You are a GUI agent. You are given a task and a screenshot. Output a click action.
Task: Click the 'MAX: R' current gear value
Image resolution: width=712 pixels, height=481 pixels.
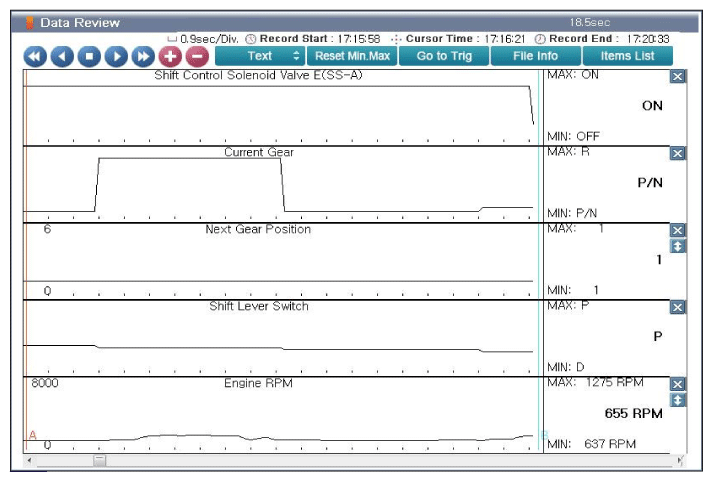coord(569,152)
